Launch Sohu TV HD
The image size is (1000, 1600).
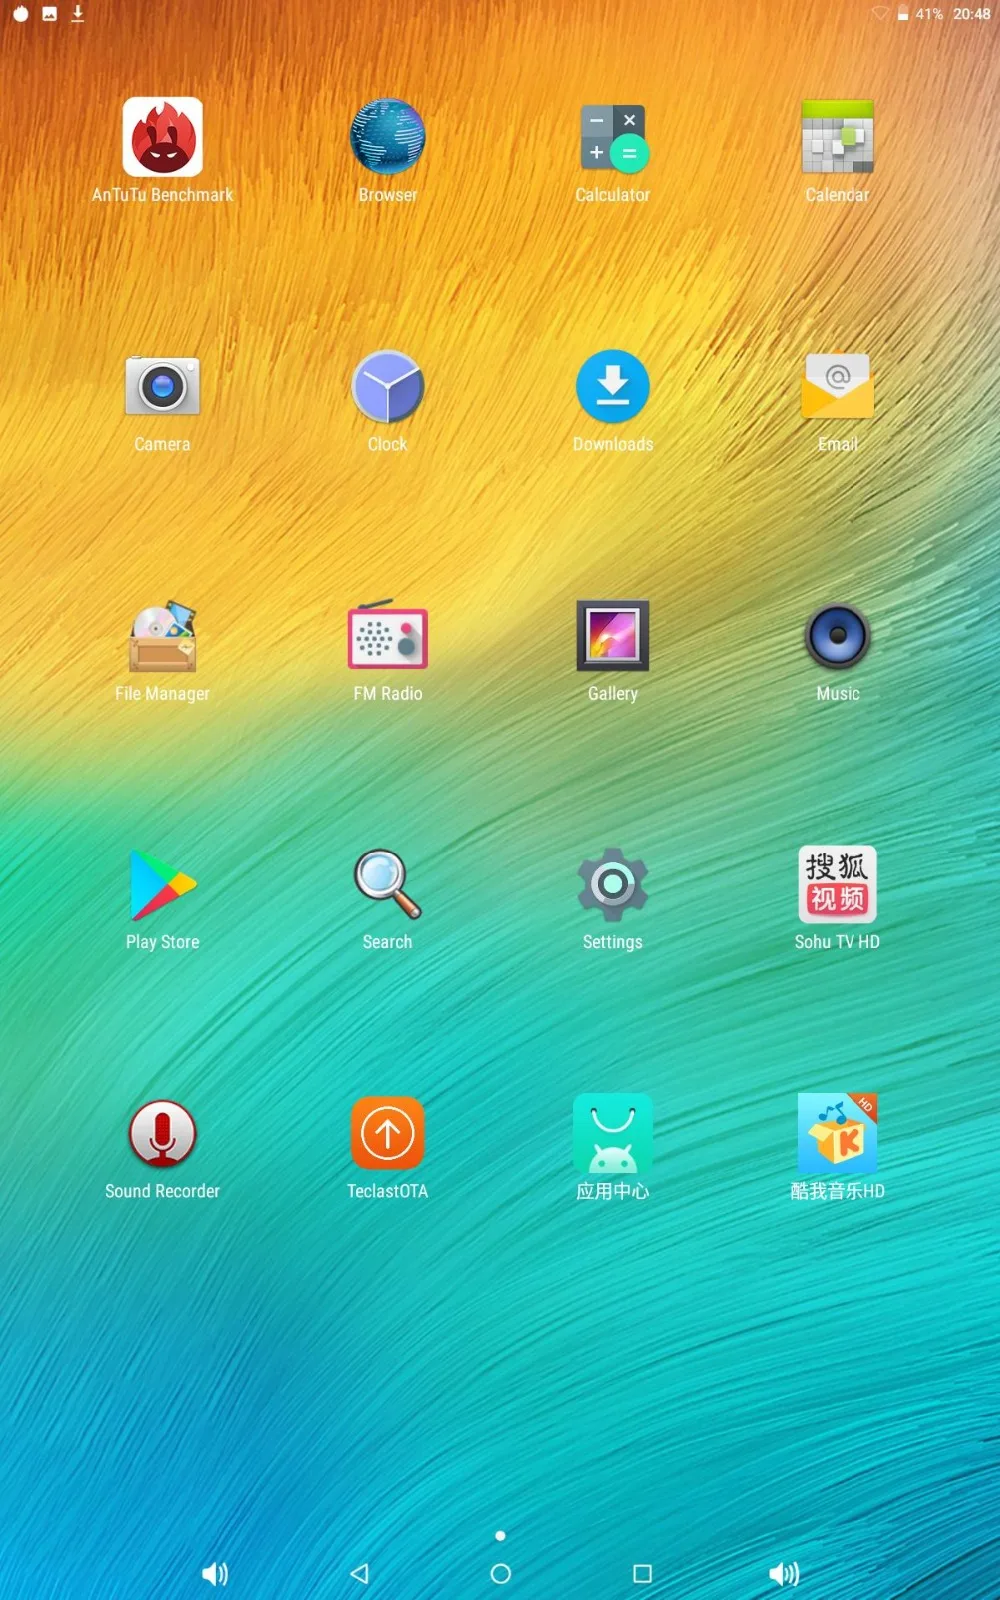click(838, 885)
